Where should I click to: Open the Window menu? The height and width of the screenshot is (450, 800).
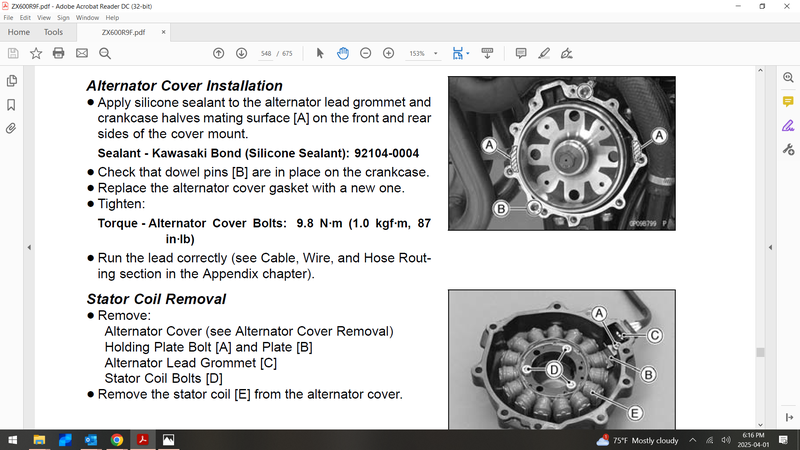click(x=87, y=17)
